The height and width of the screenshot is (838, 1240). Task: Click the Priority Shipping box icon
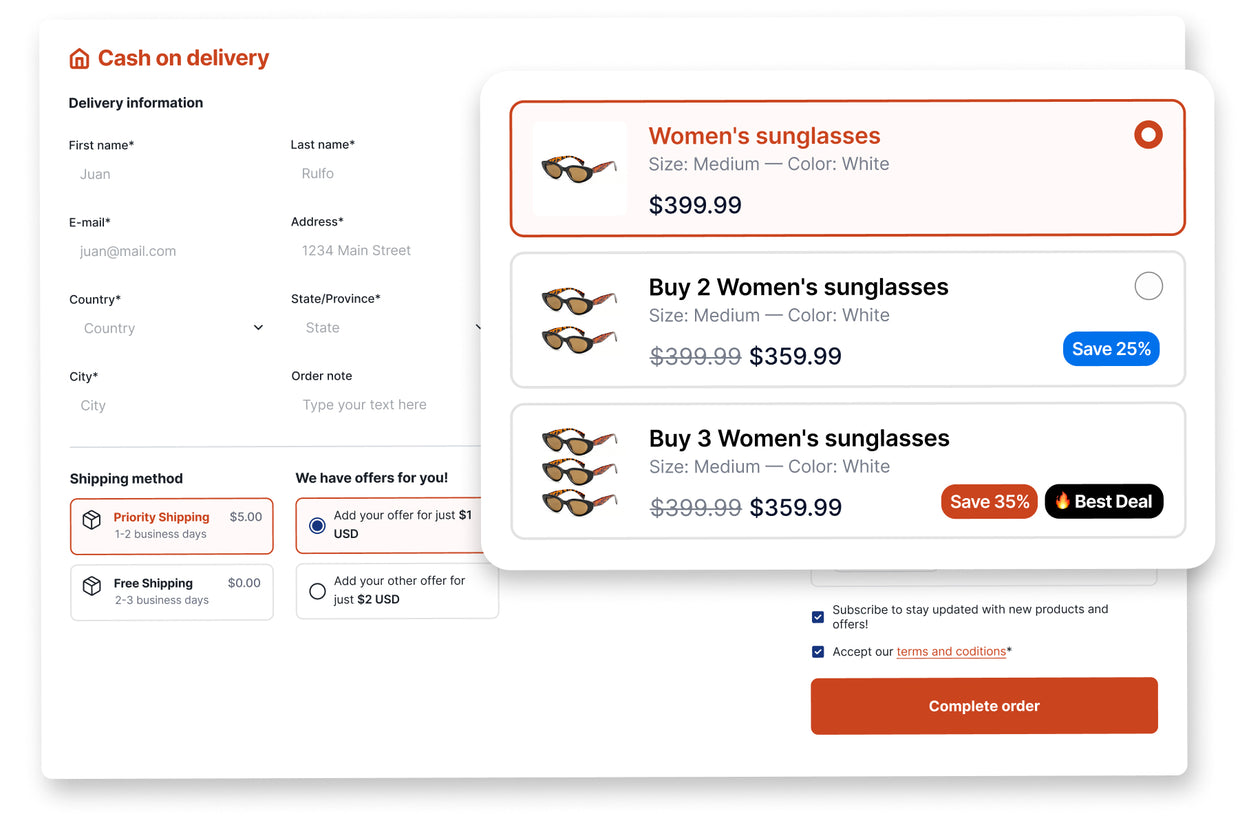[92, 520]
